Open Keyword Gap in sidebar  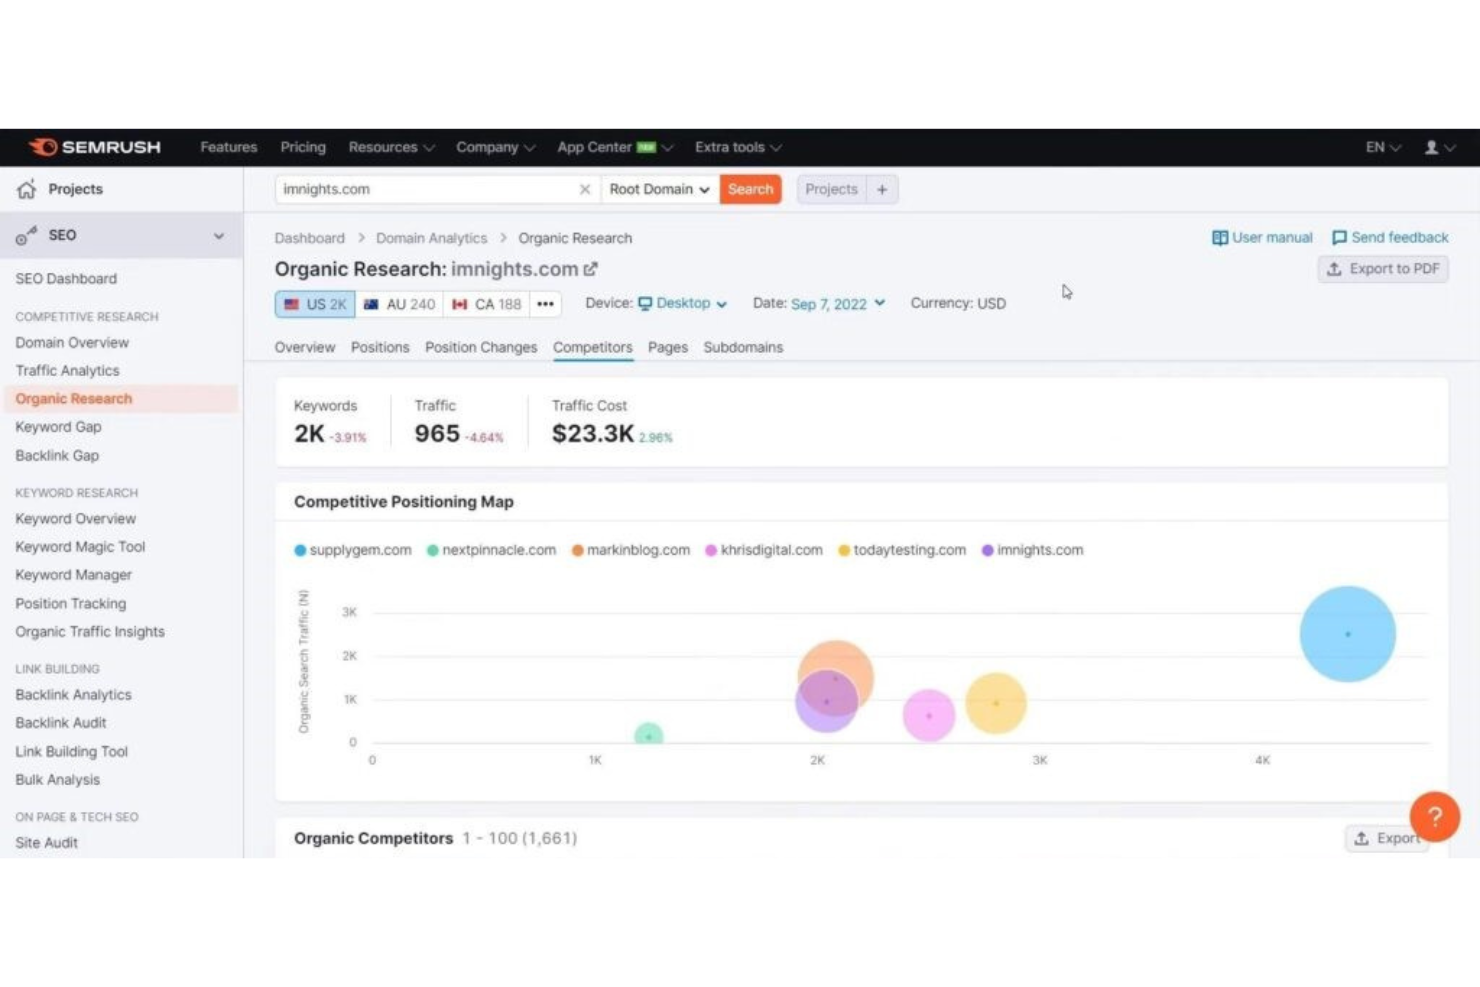(58, 427)
